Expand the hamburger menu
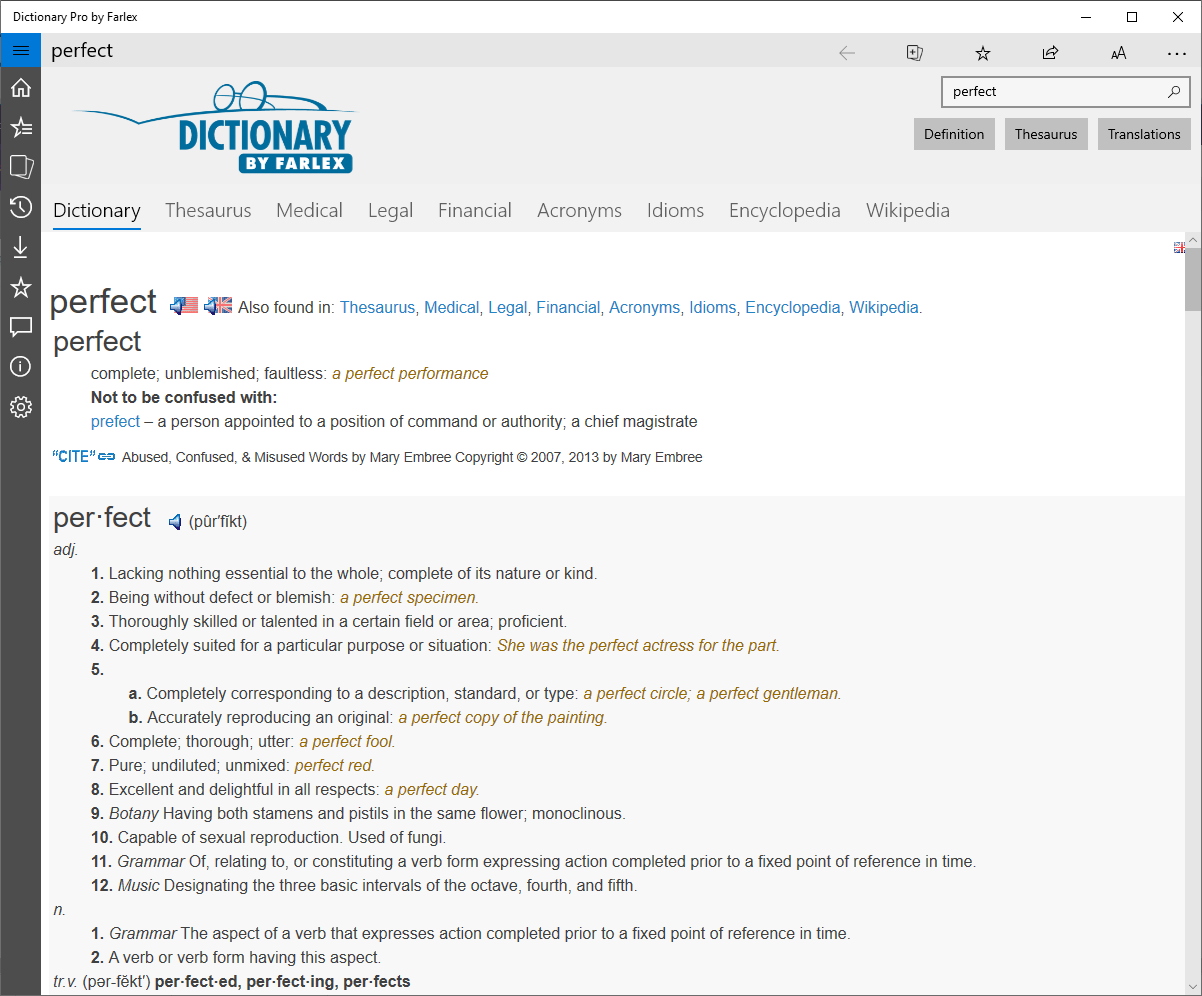Screen dimensions: 1202x996 20,50
